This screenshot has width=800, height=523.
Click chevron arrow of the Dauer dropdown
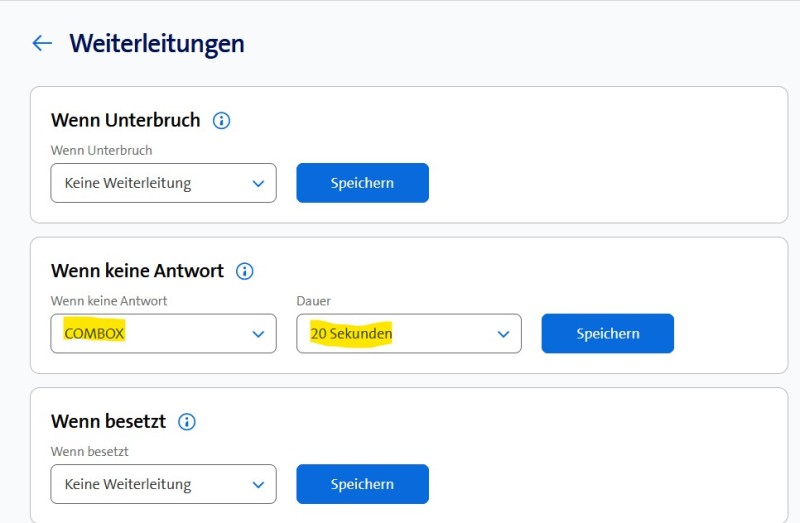pyautogui.click(x=503, y=334)
